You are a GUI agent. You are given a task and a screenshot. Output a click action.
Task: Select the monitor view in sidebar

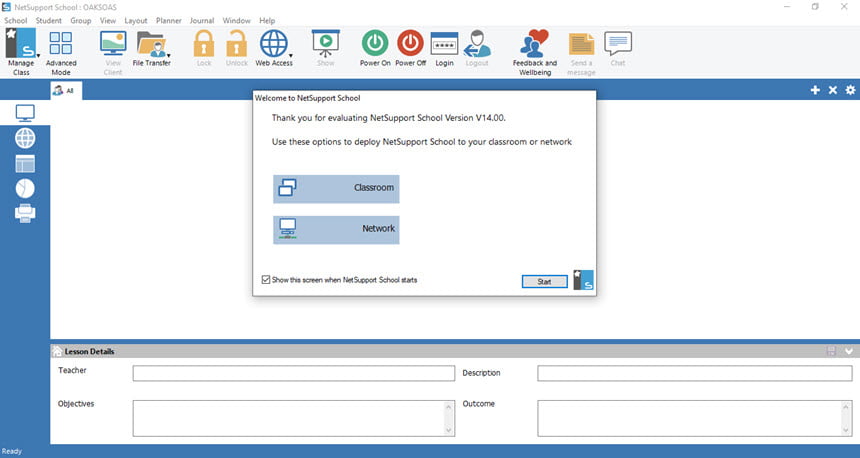coord(25,113)
